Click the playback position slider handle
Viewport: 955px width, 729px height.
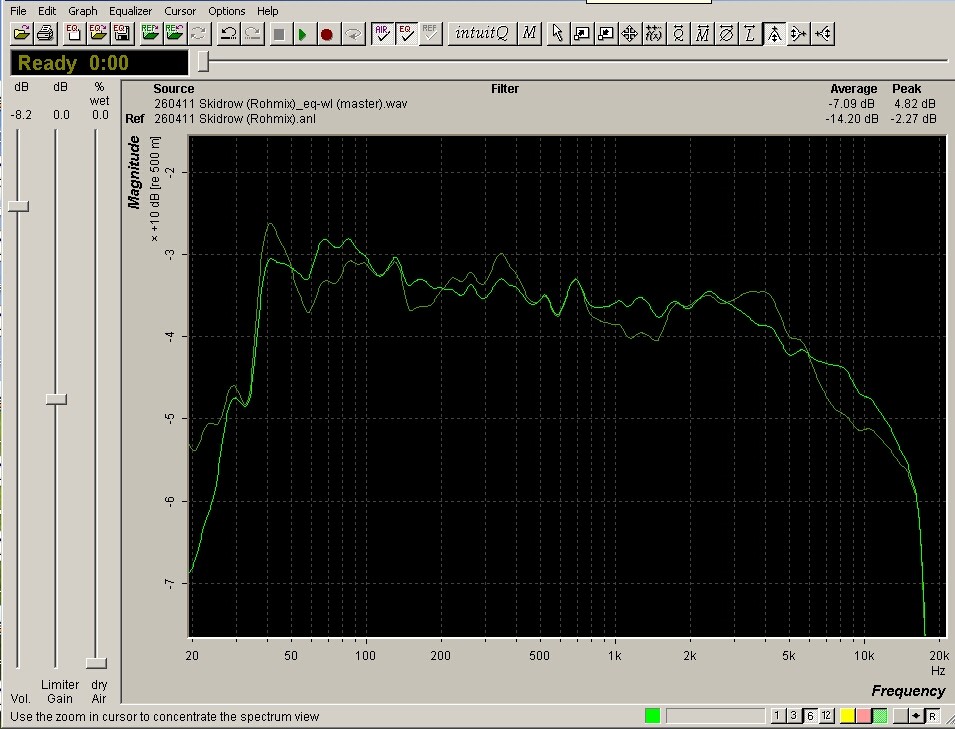pyautogui.click(x=203, y=62)
